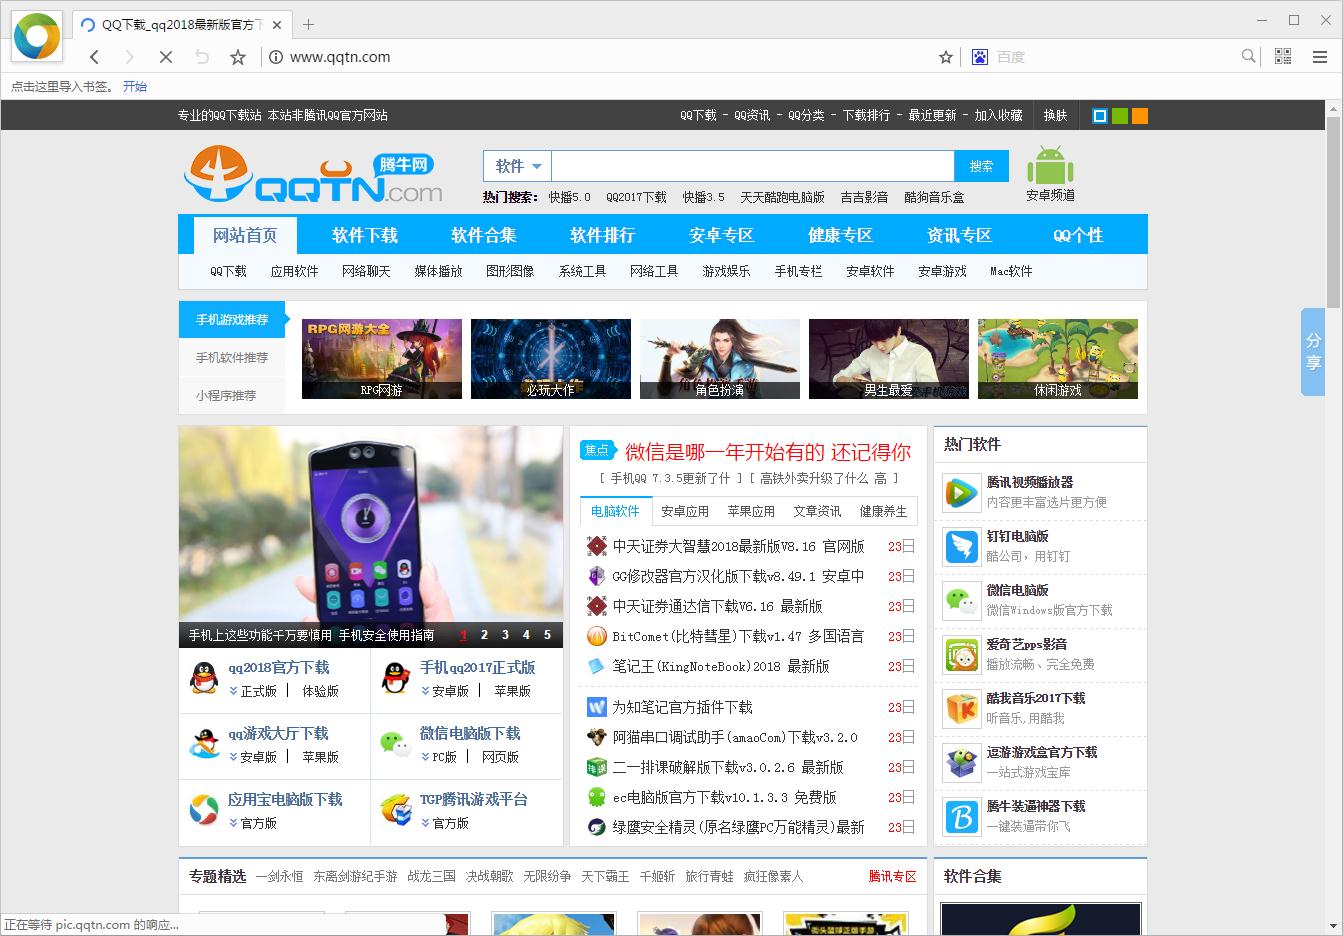1343x936 pixels.
Task: Switch to slide 2 of carousel
Action: (484, 635)
